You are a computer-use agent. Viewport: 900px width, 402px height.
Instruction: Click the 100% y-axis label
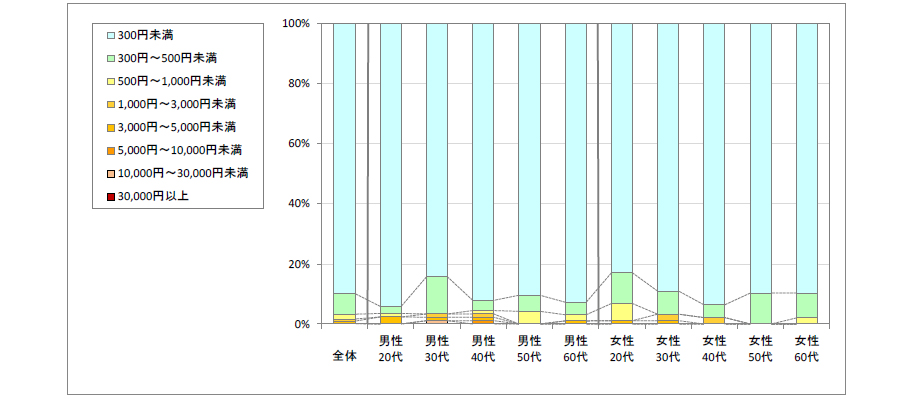coord(296,23)
